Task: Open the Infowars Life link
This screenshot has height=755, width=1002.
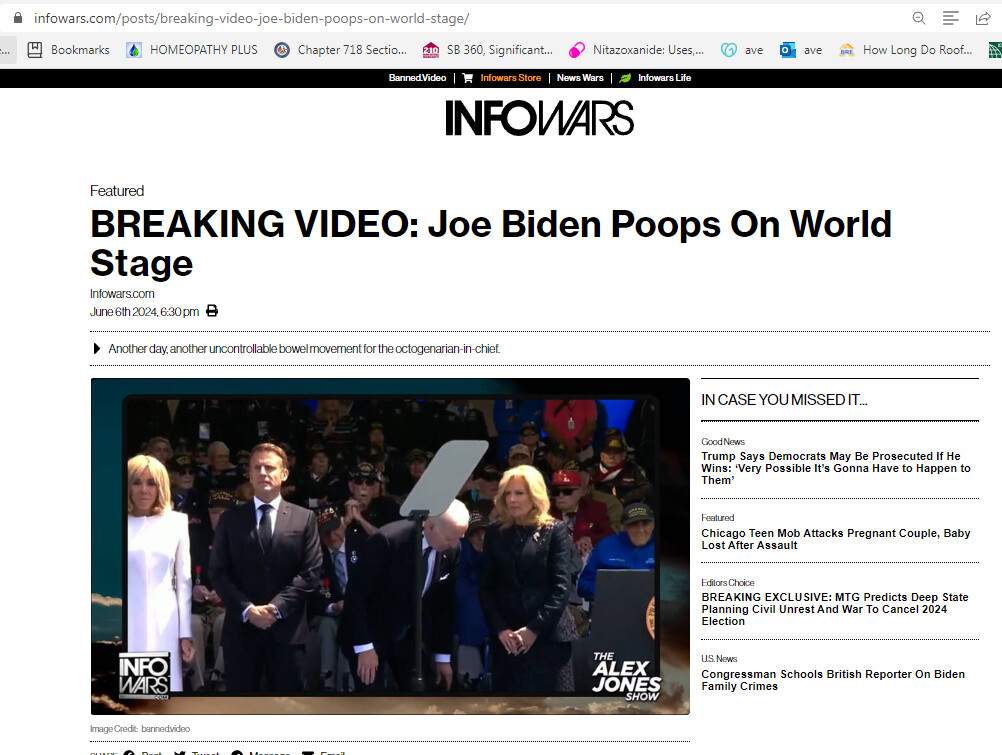Action: (664, 78)
